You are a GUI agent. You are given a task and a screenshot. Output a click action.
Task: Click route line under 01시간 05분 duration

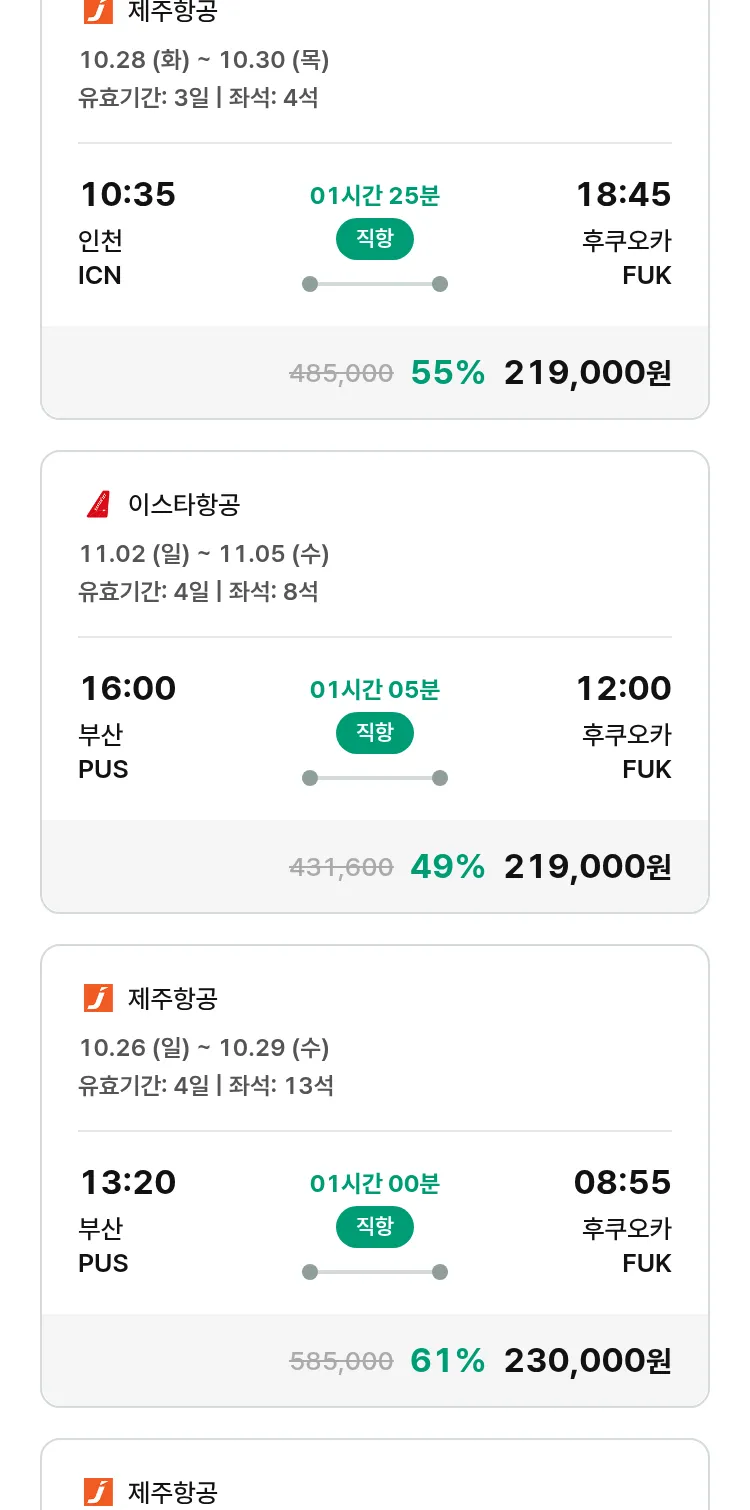(374, 778)
